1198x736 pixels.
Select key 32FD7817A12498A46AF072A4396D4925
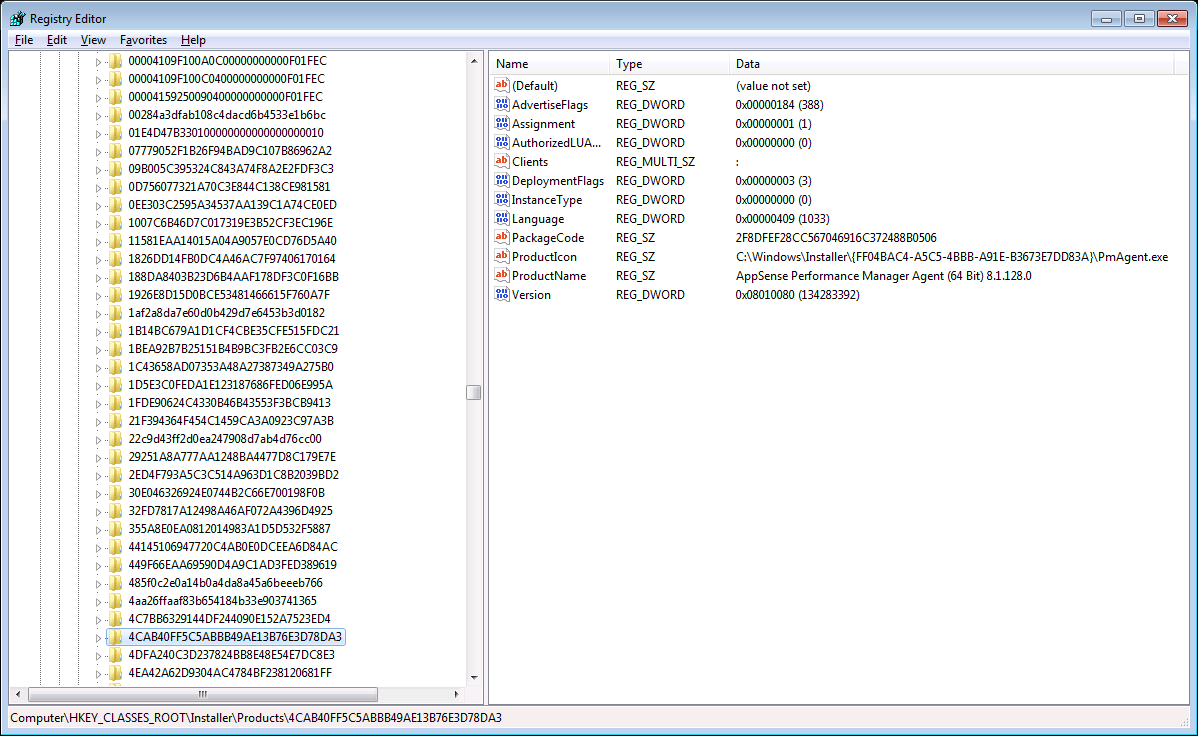pos(230,511)
